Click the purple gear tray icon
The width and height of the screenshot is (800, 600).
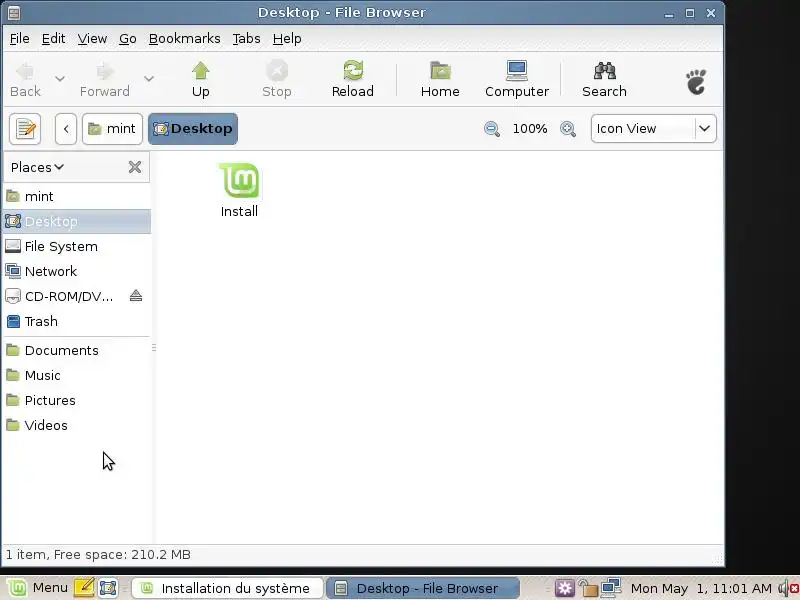(x=564, y=588)
